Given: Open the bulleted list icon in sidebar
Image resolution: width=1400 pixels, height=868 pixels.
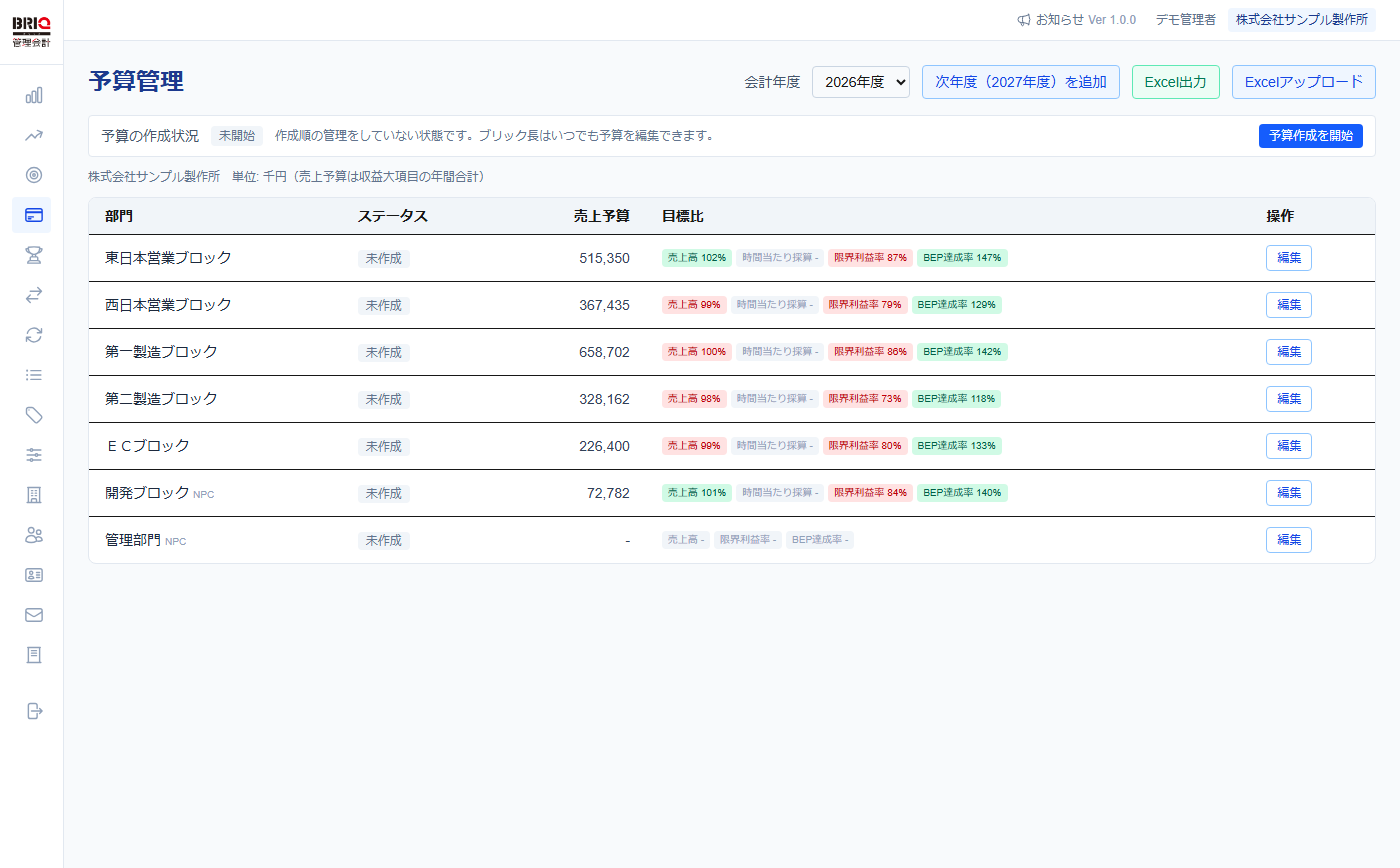Looking at the screenshot, I should [x=34, y=375].
